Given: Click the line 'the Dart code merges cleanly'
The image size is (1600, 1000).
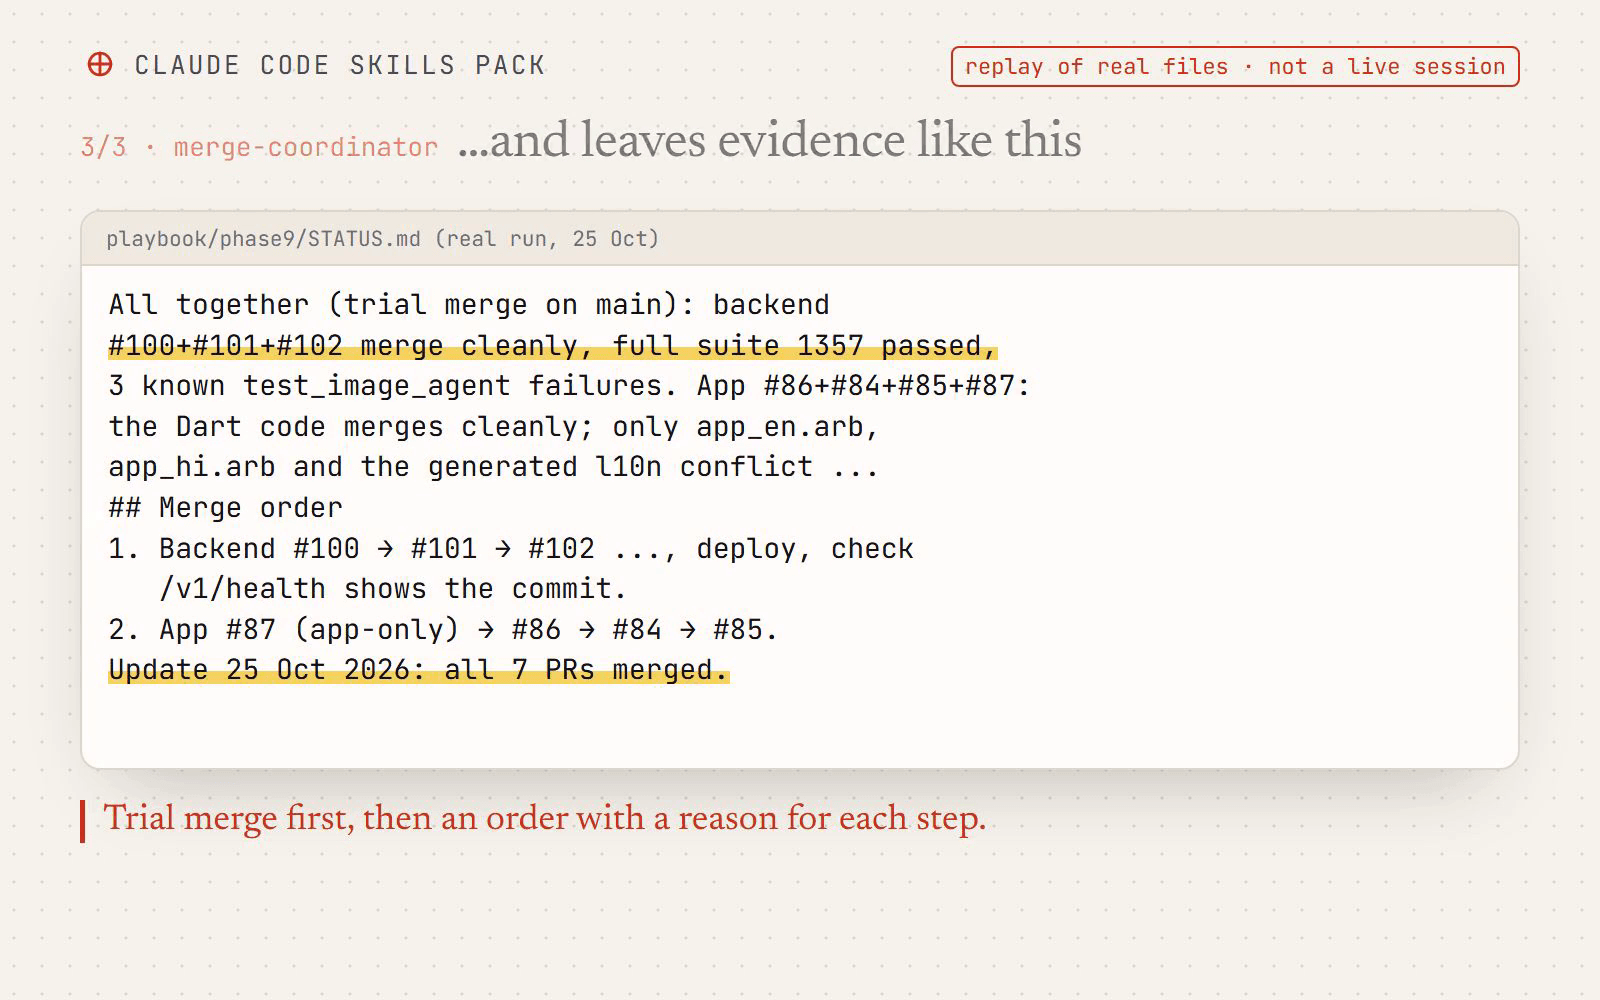Looking at the screenshot, I should click(494, 427).
